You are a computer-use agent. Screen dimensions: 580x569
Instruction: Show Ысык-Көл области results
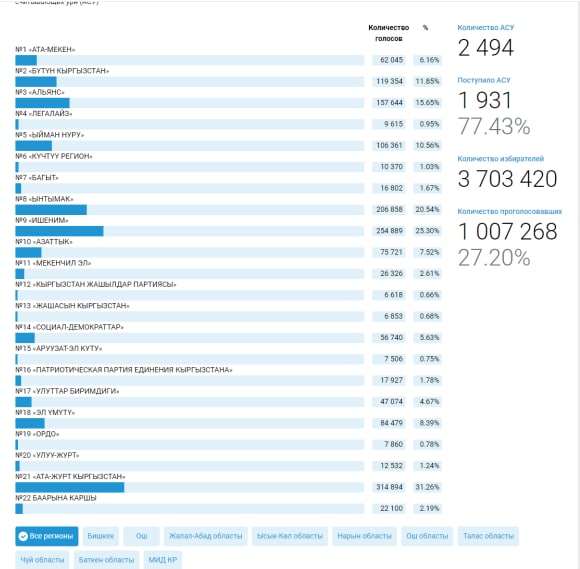290,536
